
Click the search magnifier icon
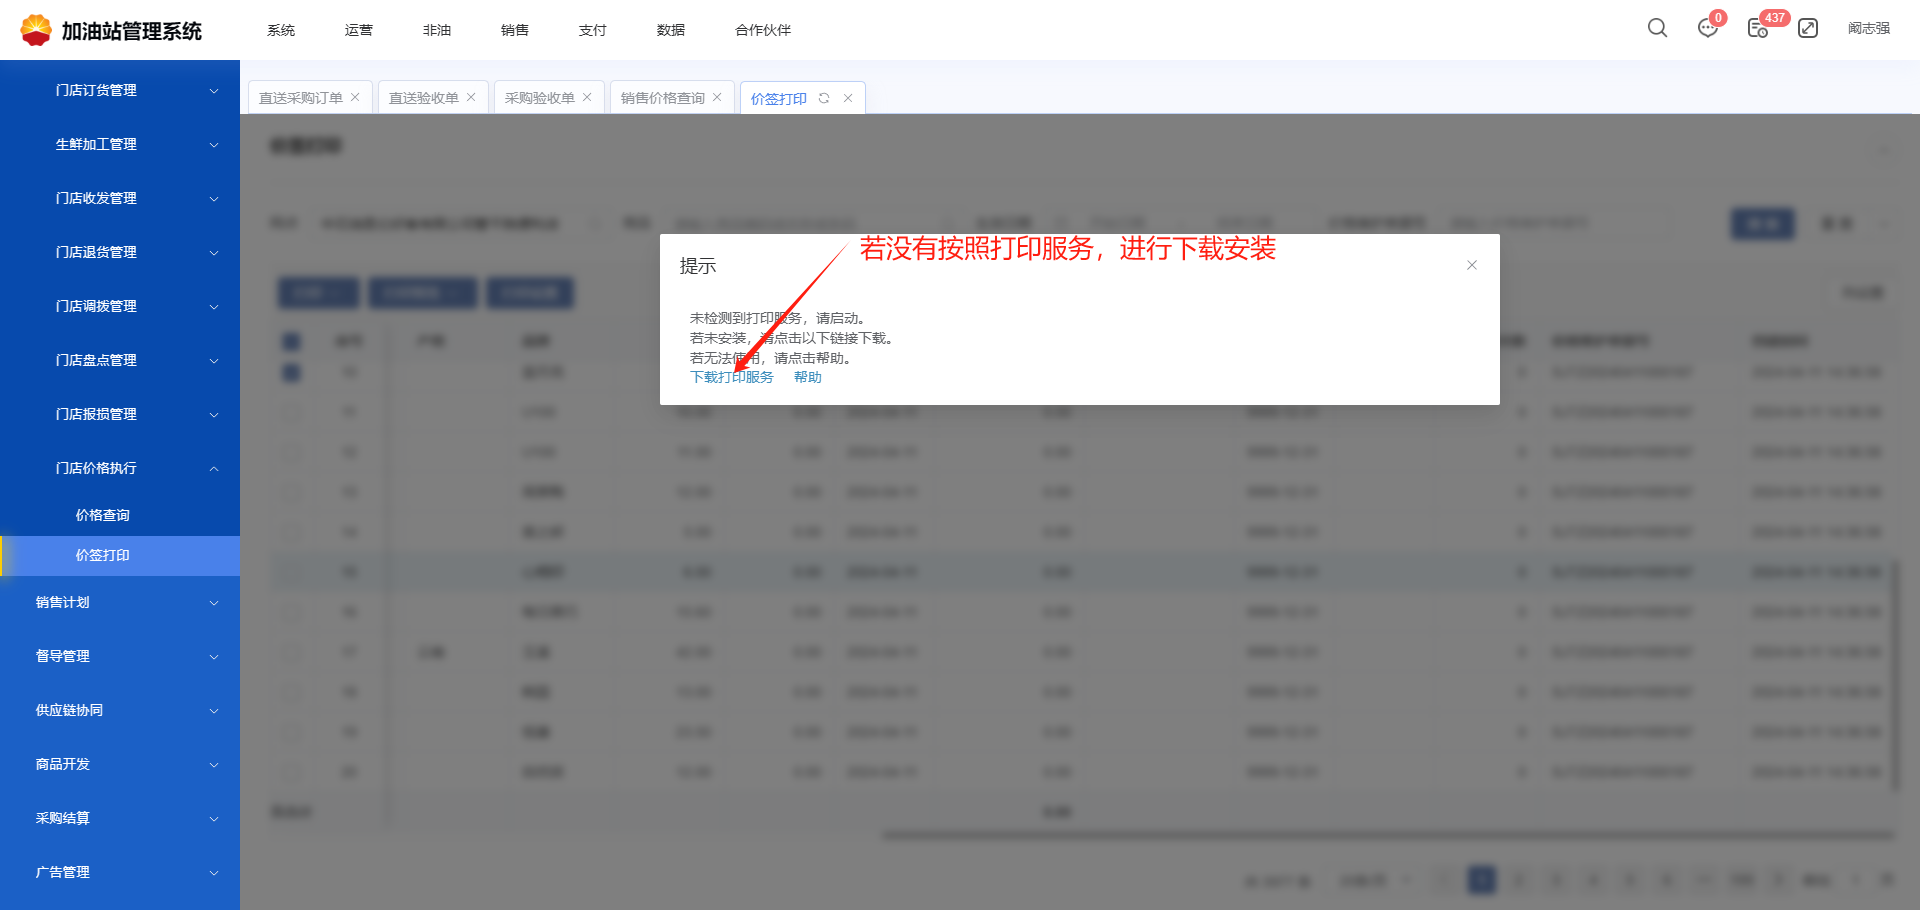[1657, 28]
